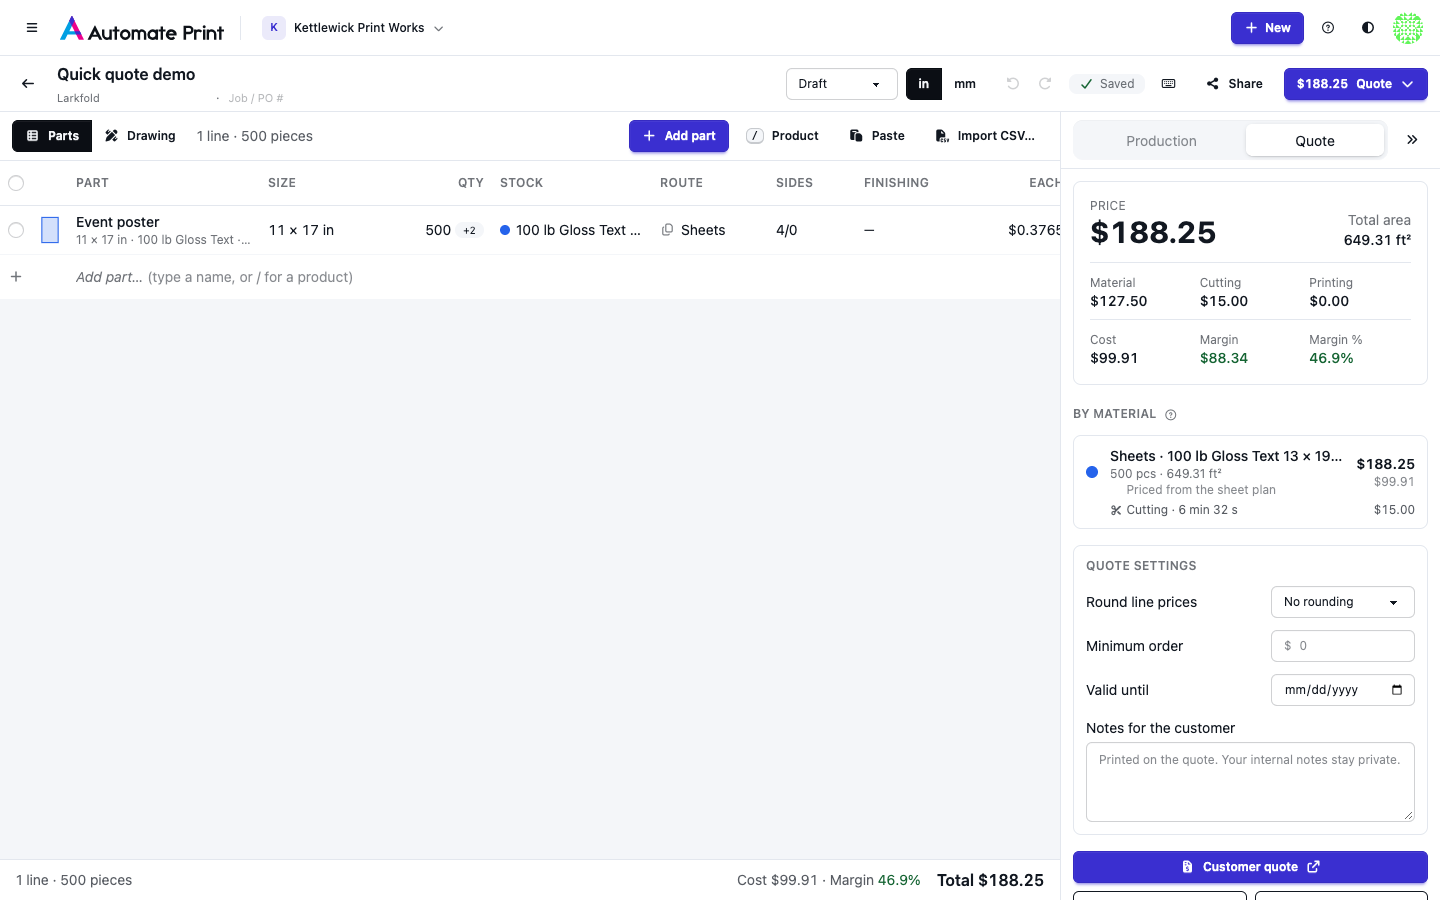Click the plus icon beside Add part row
Screen dimensions: 1440x900
(x=16, y=277)
